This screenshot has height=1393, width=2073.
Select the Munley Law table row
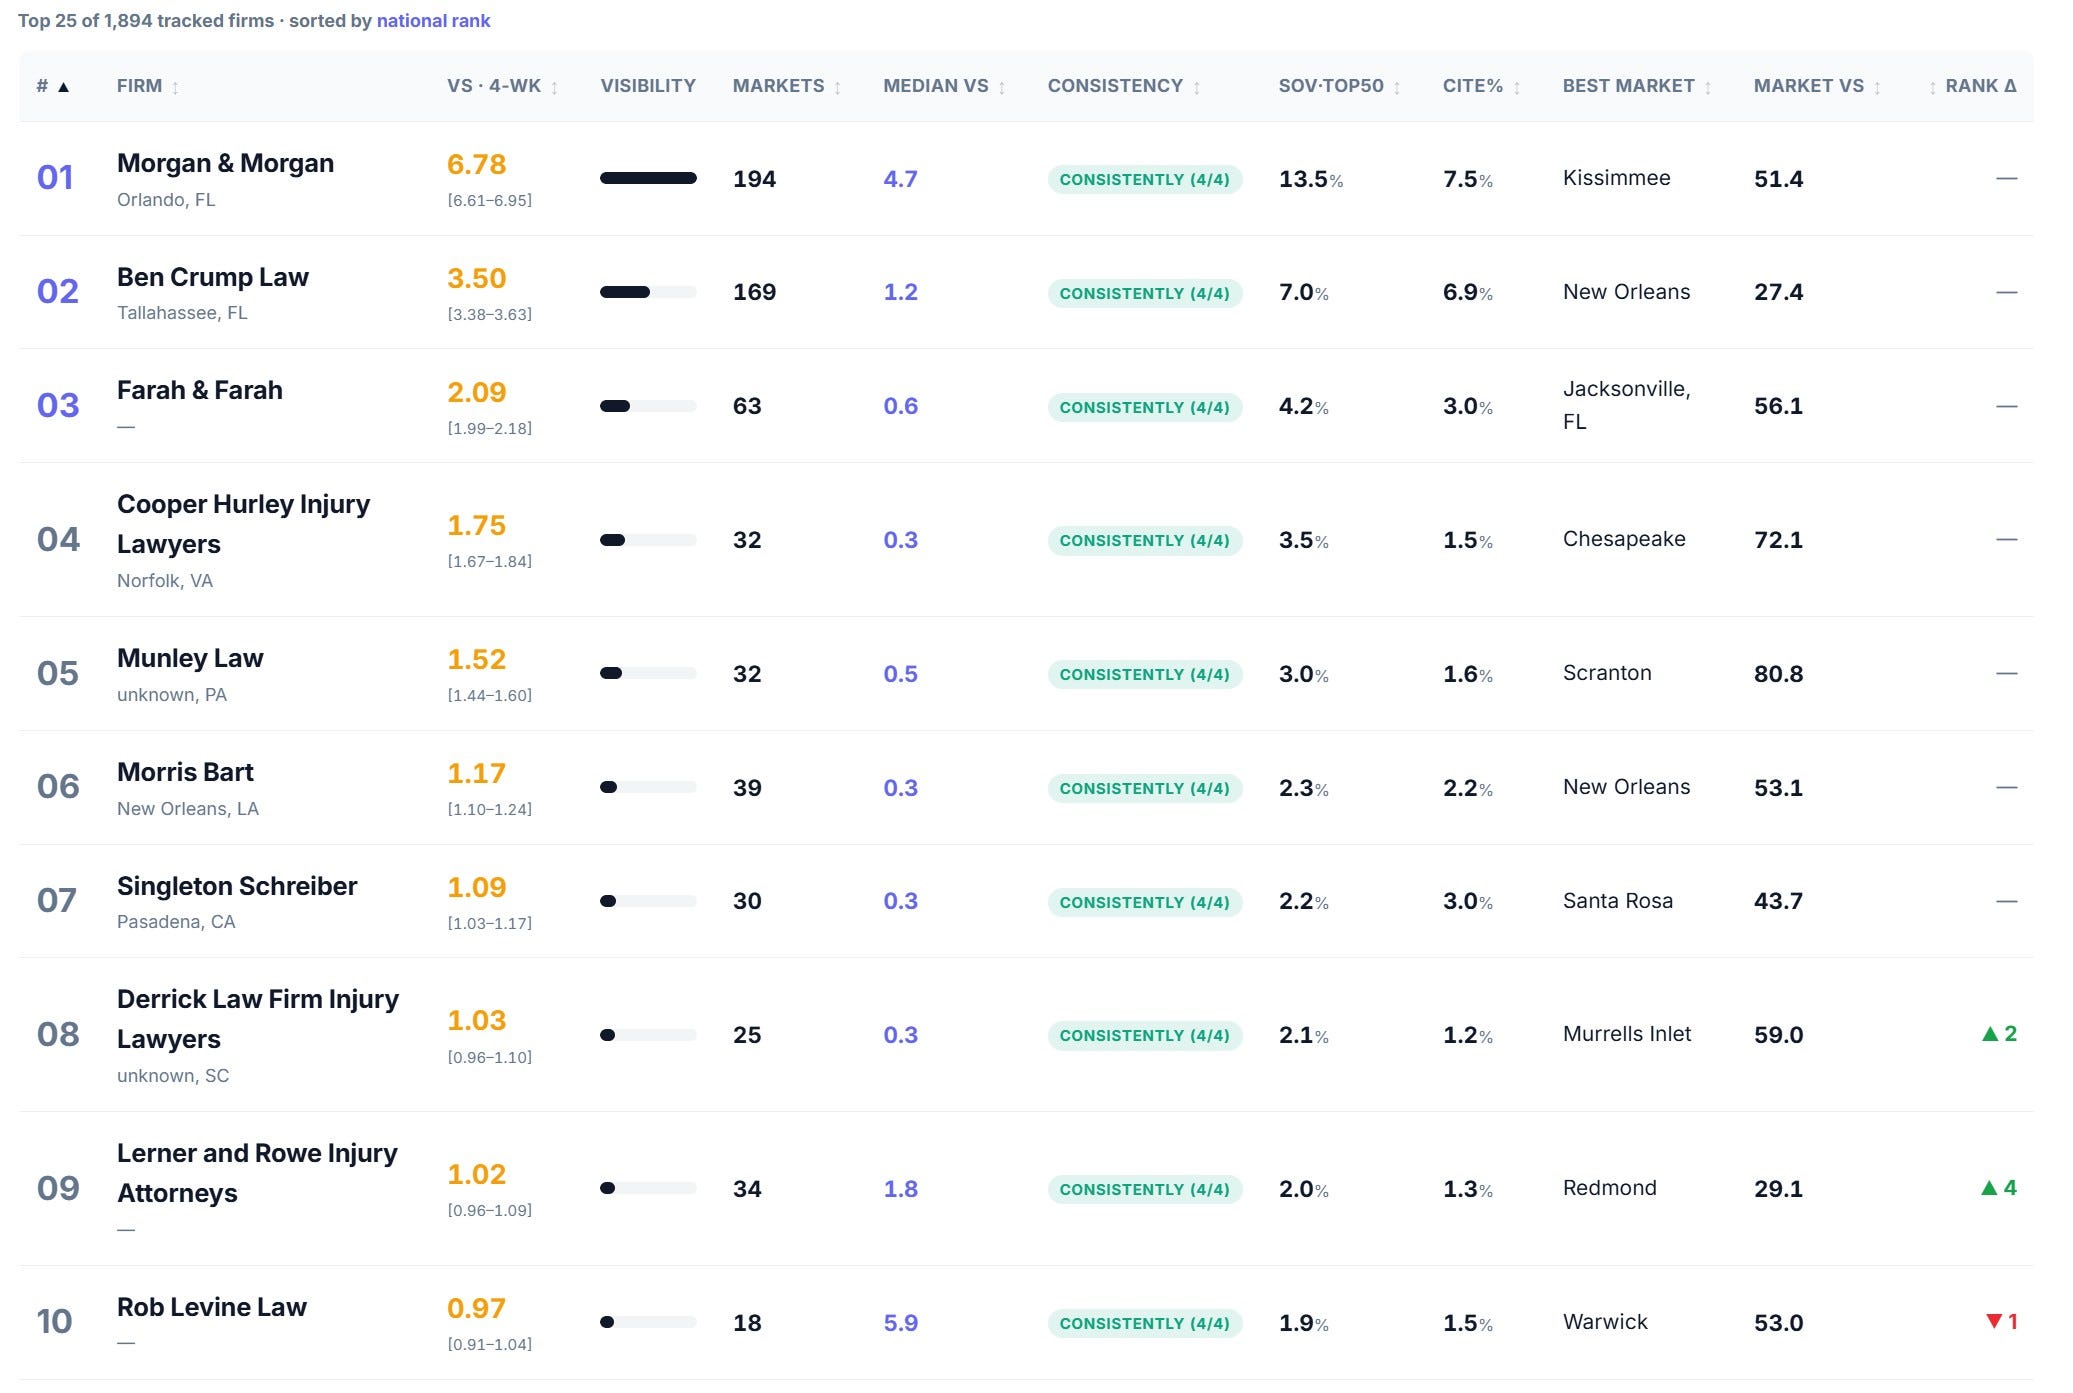[1026, 674]
